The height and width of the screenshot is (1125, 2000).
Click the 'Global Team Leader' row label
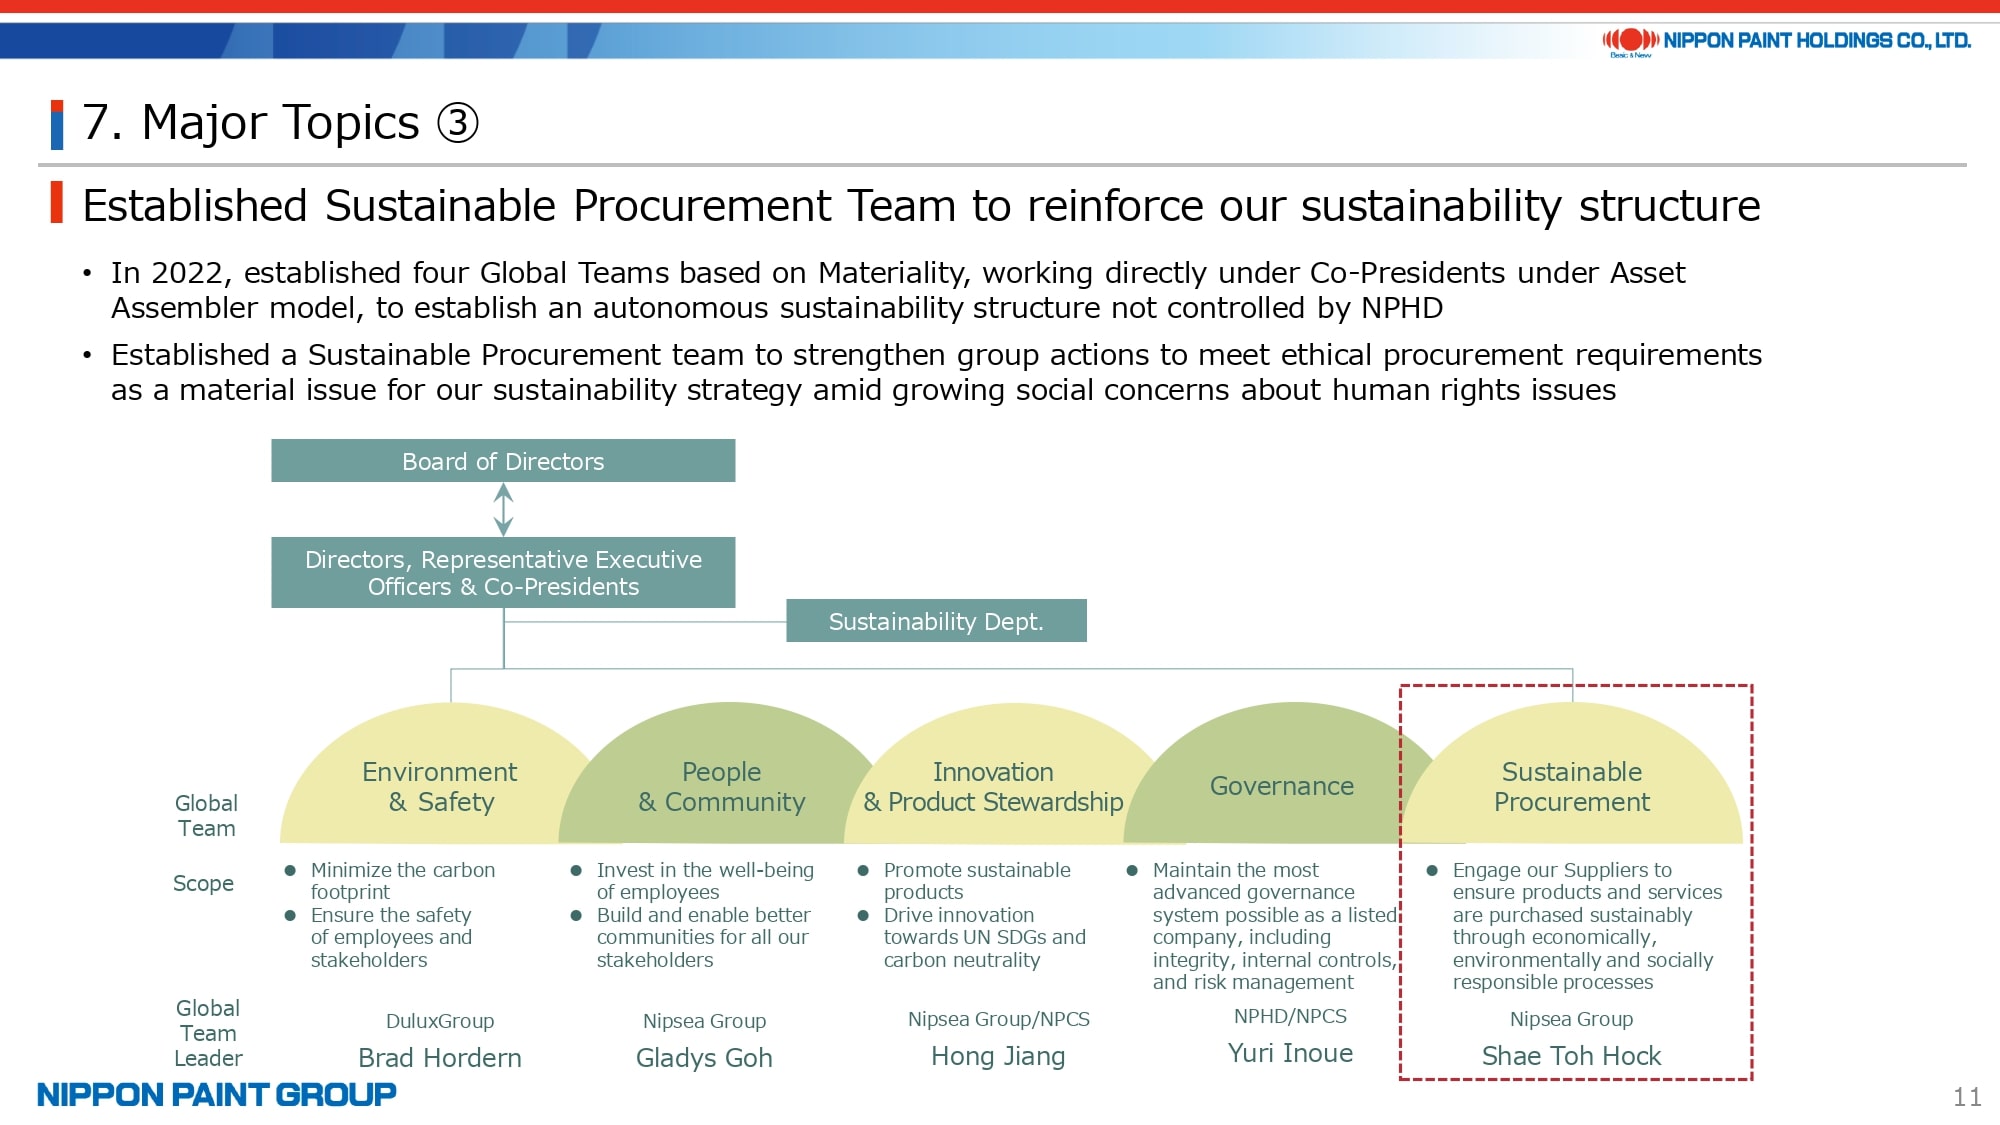[x=208, y=1033]
